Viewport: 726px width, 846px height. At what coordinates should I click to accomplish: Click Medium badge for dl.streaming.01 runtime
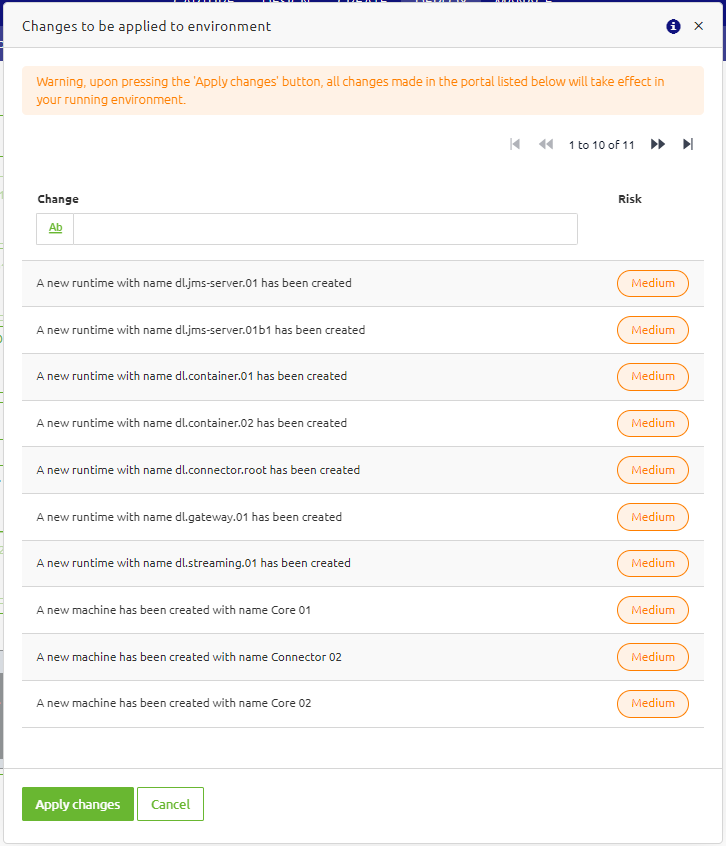click(652, 563)
